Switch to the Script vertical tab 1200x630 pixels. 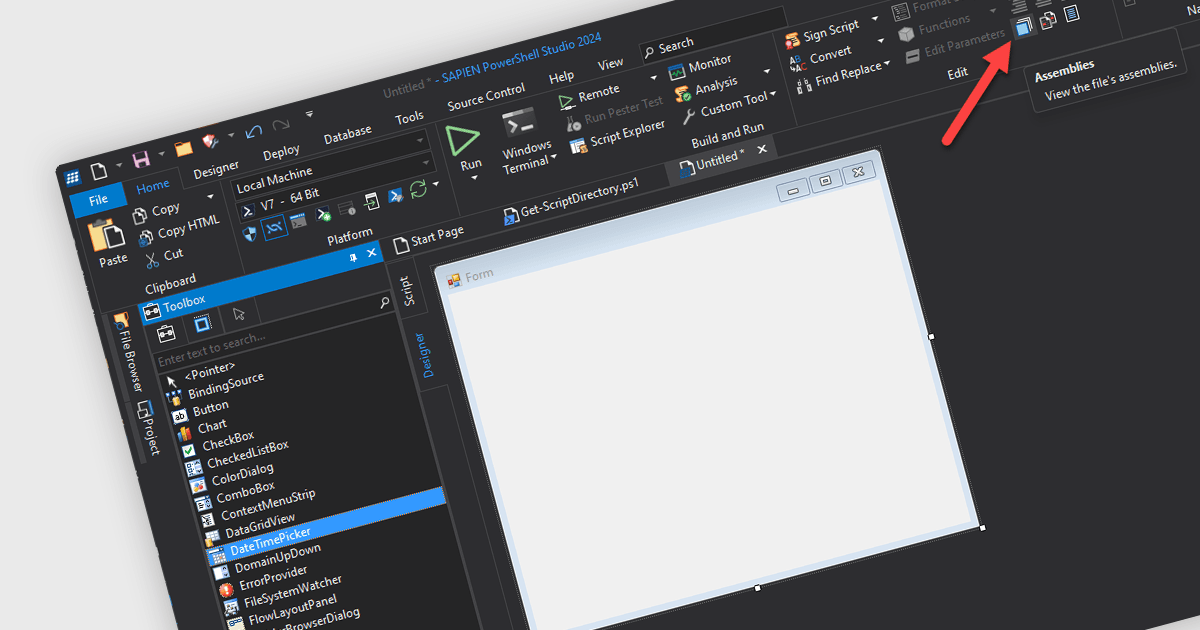pyautogui.click(x=407, y=290)
